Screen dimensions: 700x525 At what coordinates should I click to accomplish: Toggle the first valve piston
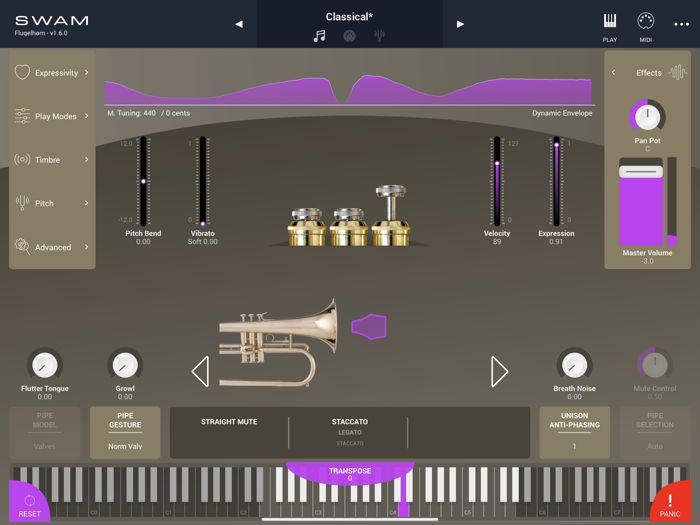[306, 227]
